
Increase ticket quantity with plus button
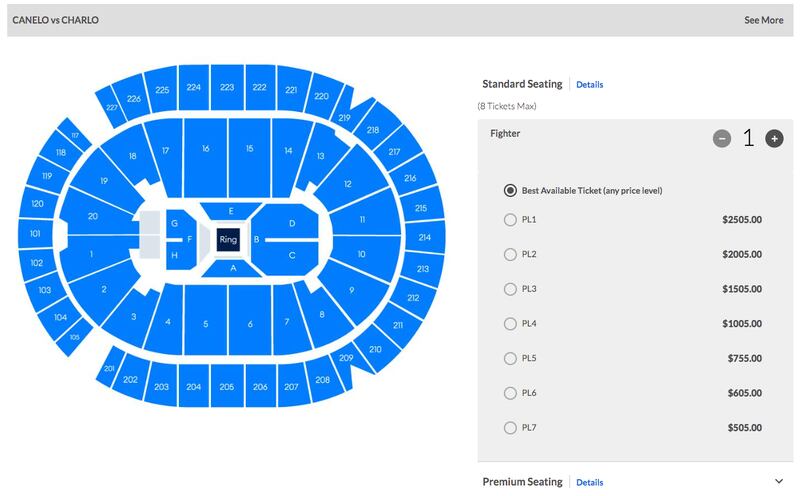[774, 138]
